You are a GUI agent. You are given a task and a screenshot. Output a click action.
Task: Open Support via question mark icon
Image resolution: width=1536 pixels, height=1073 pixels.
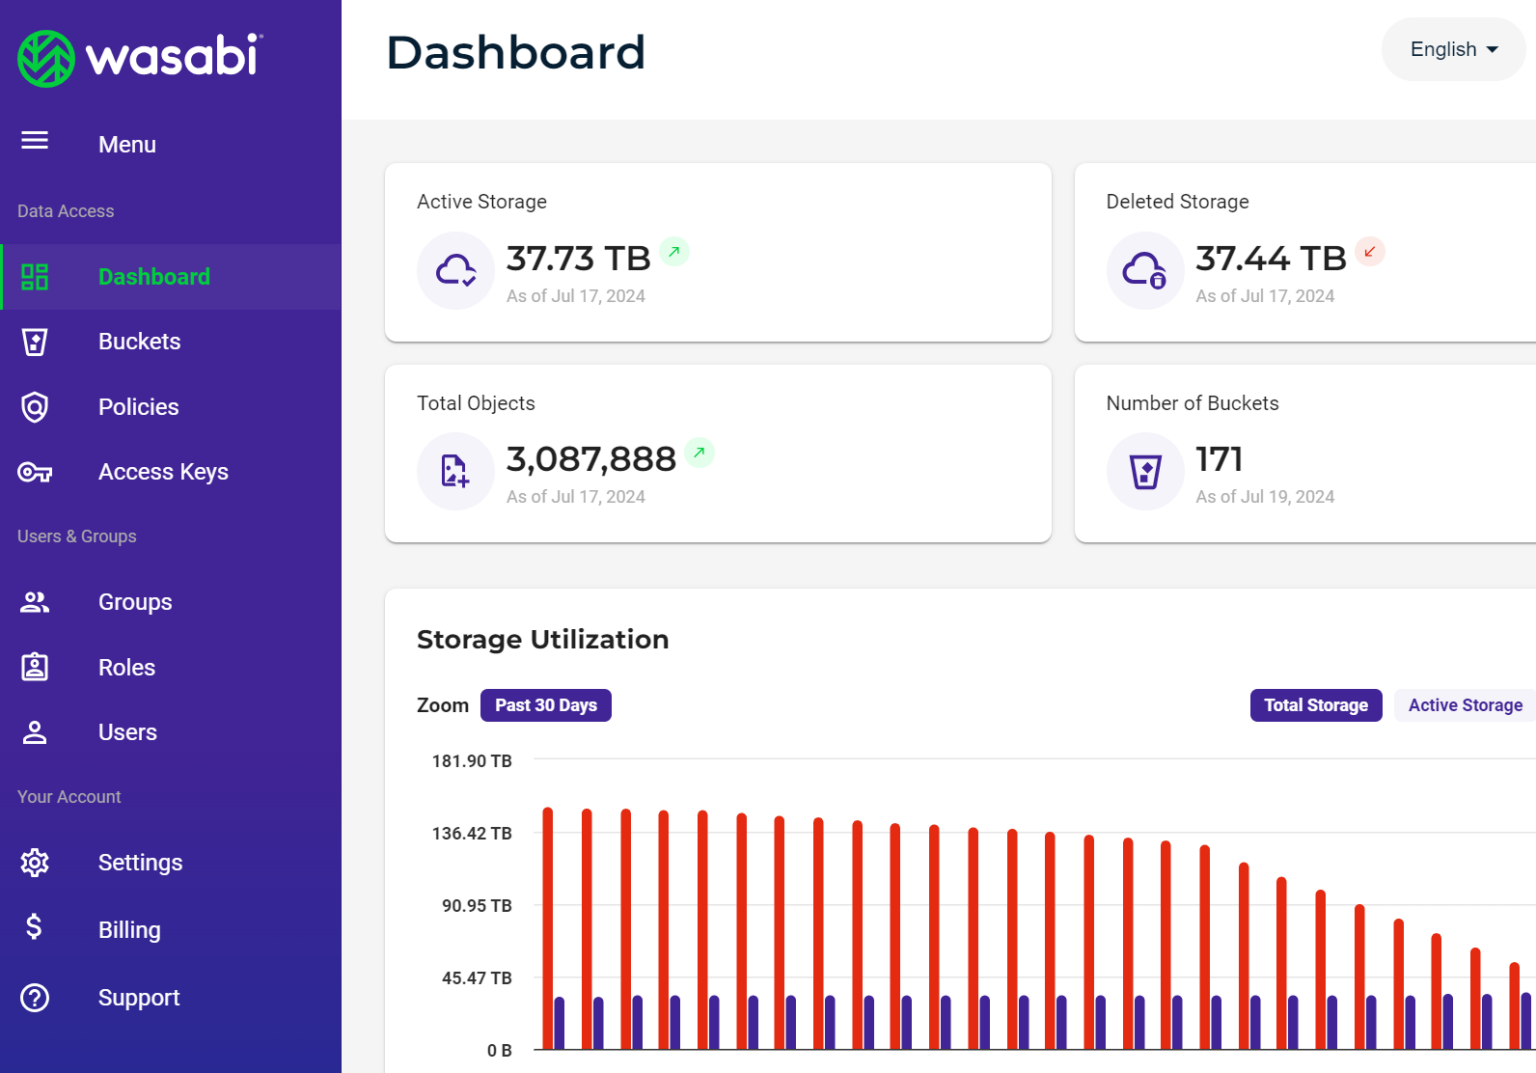[35, 998]
